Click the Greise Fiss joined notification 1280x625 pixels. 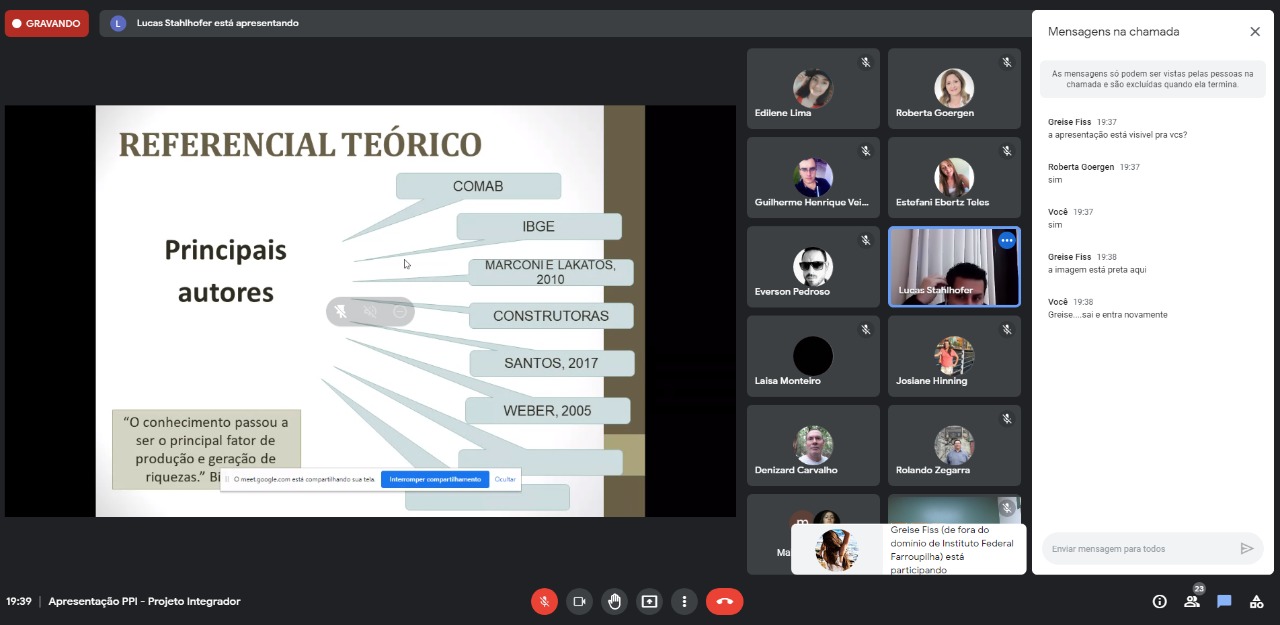[x=908, y=549]
